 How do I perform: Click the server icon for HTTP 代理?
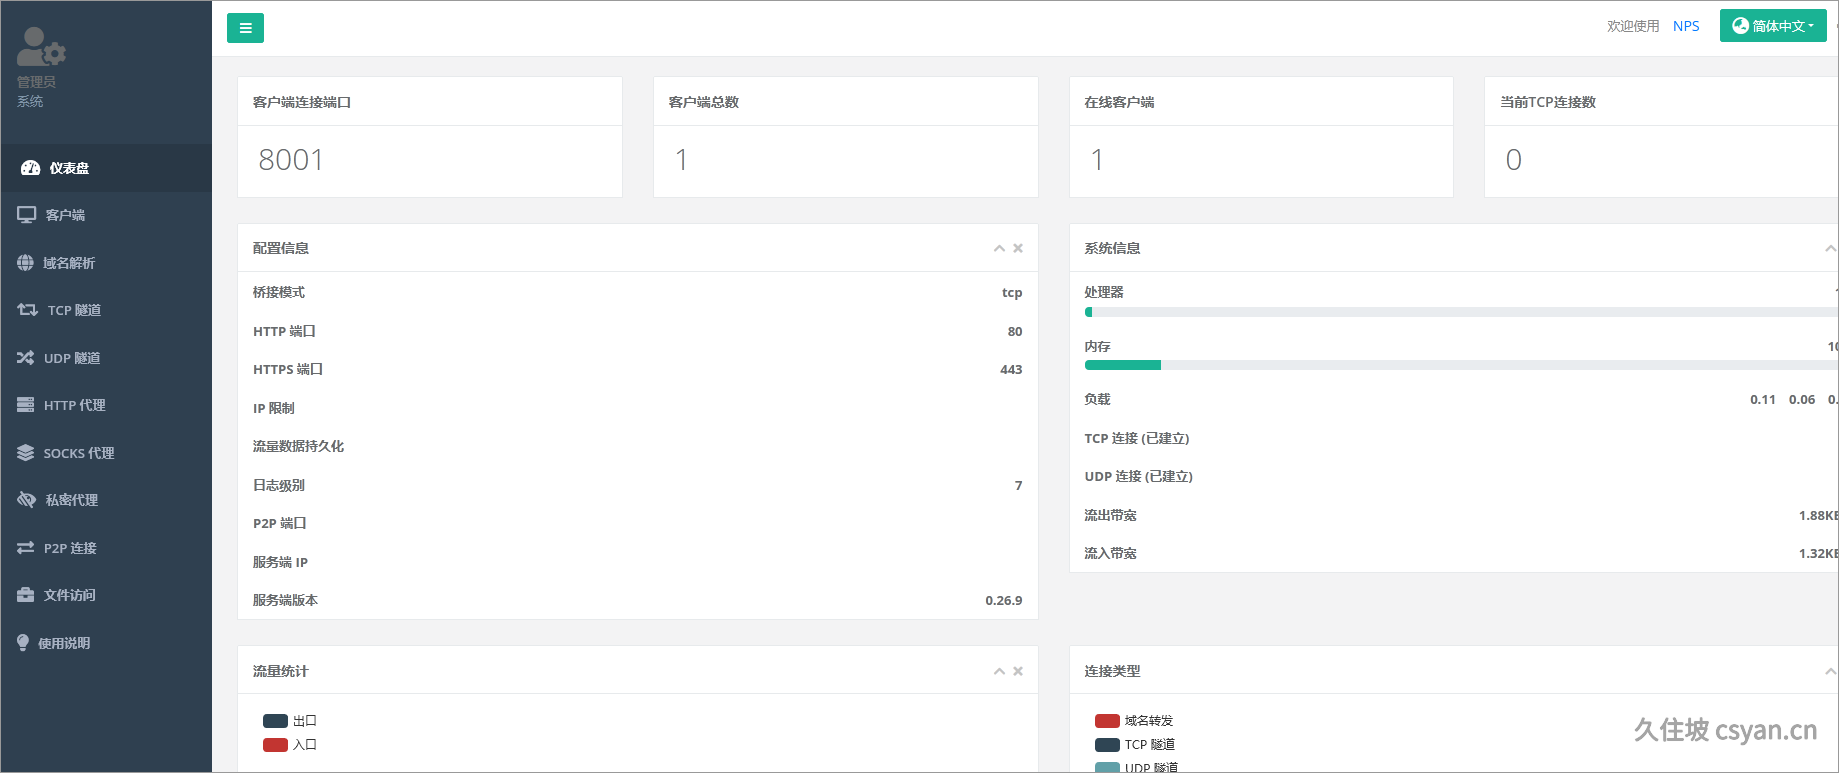[25, 405]
